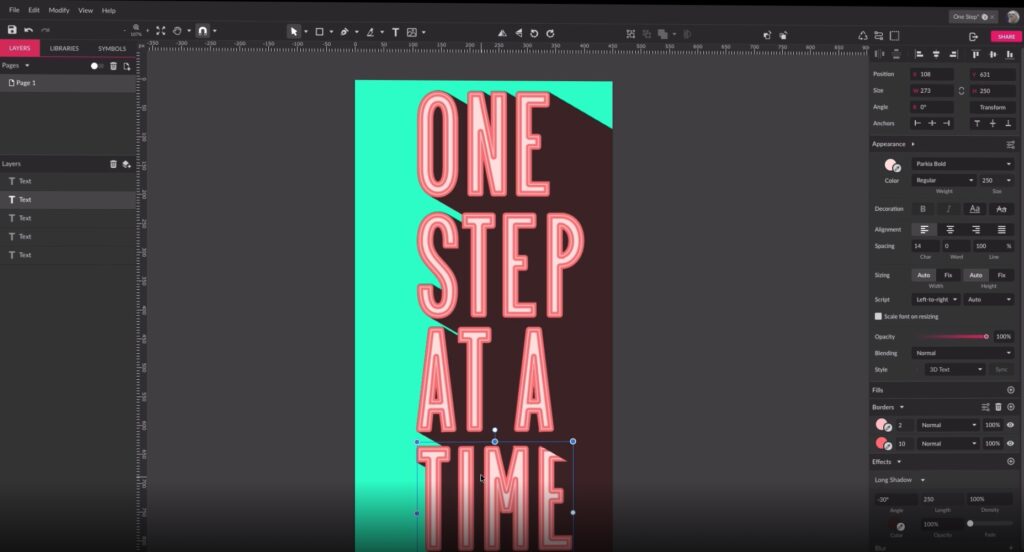Set Width sizing to Fix
Viewport: 1024px width, 552px height.
(x=948, y=275)
